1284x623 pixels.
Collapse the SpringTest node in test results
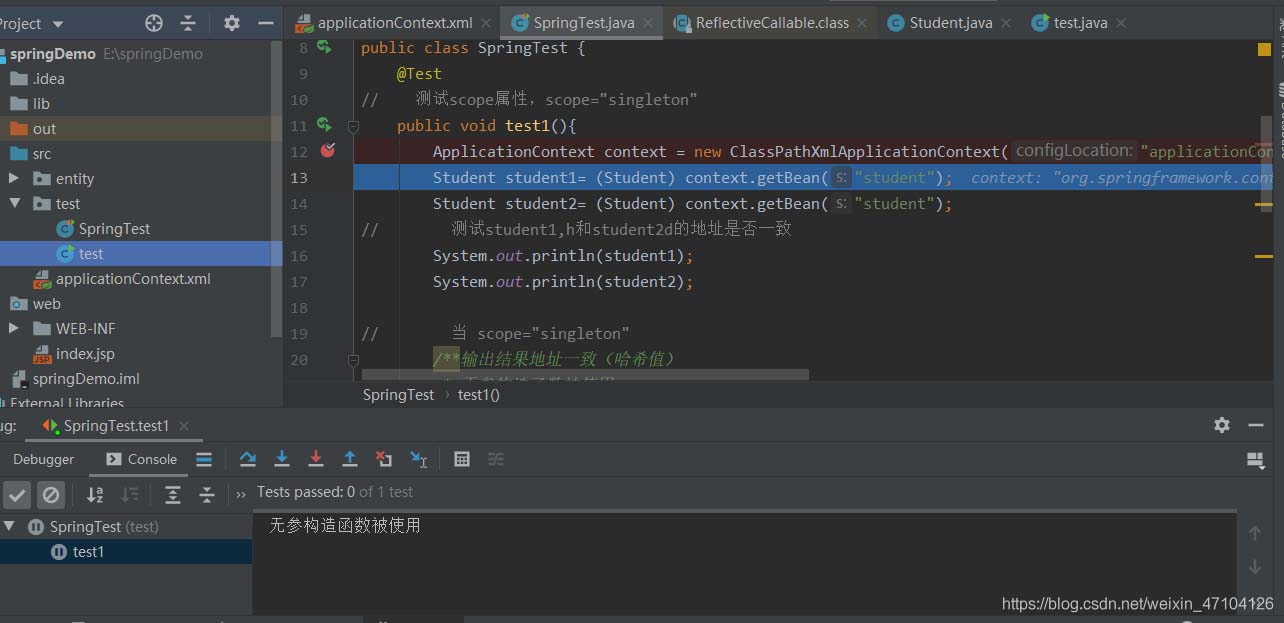[x=10, y=526]
